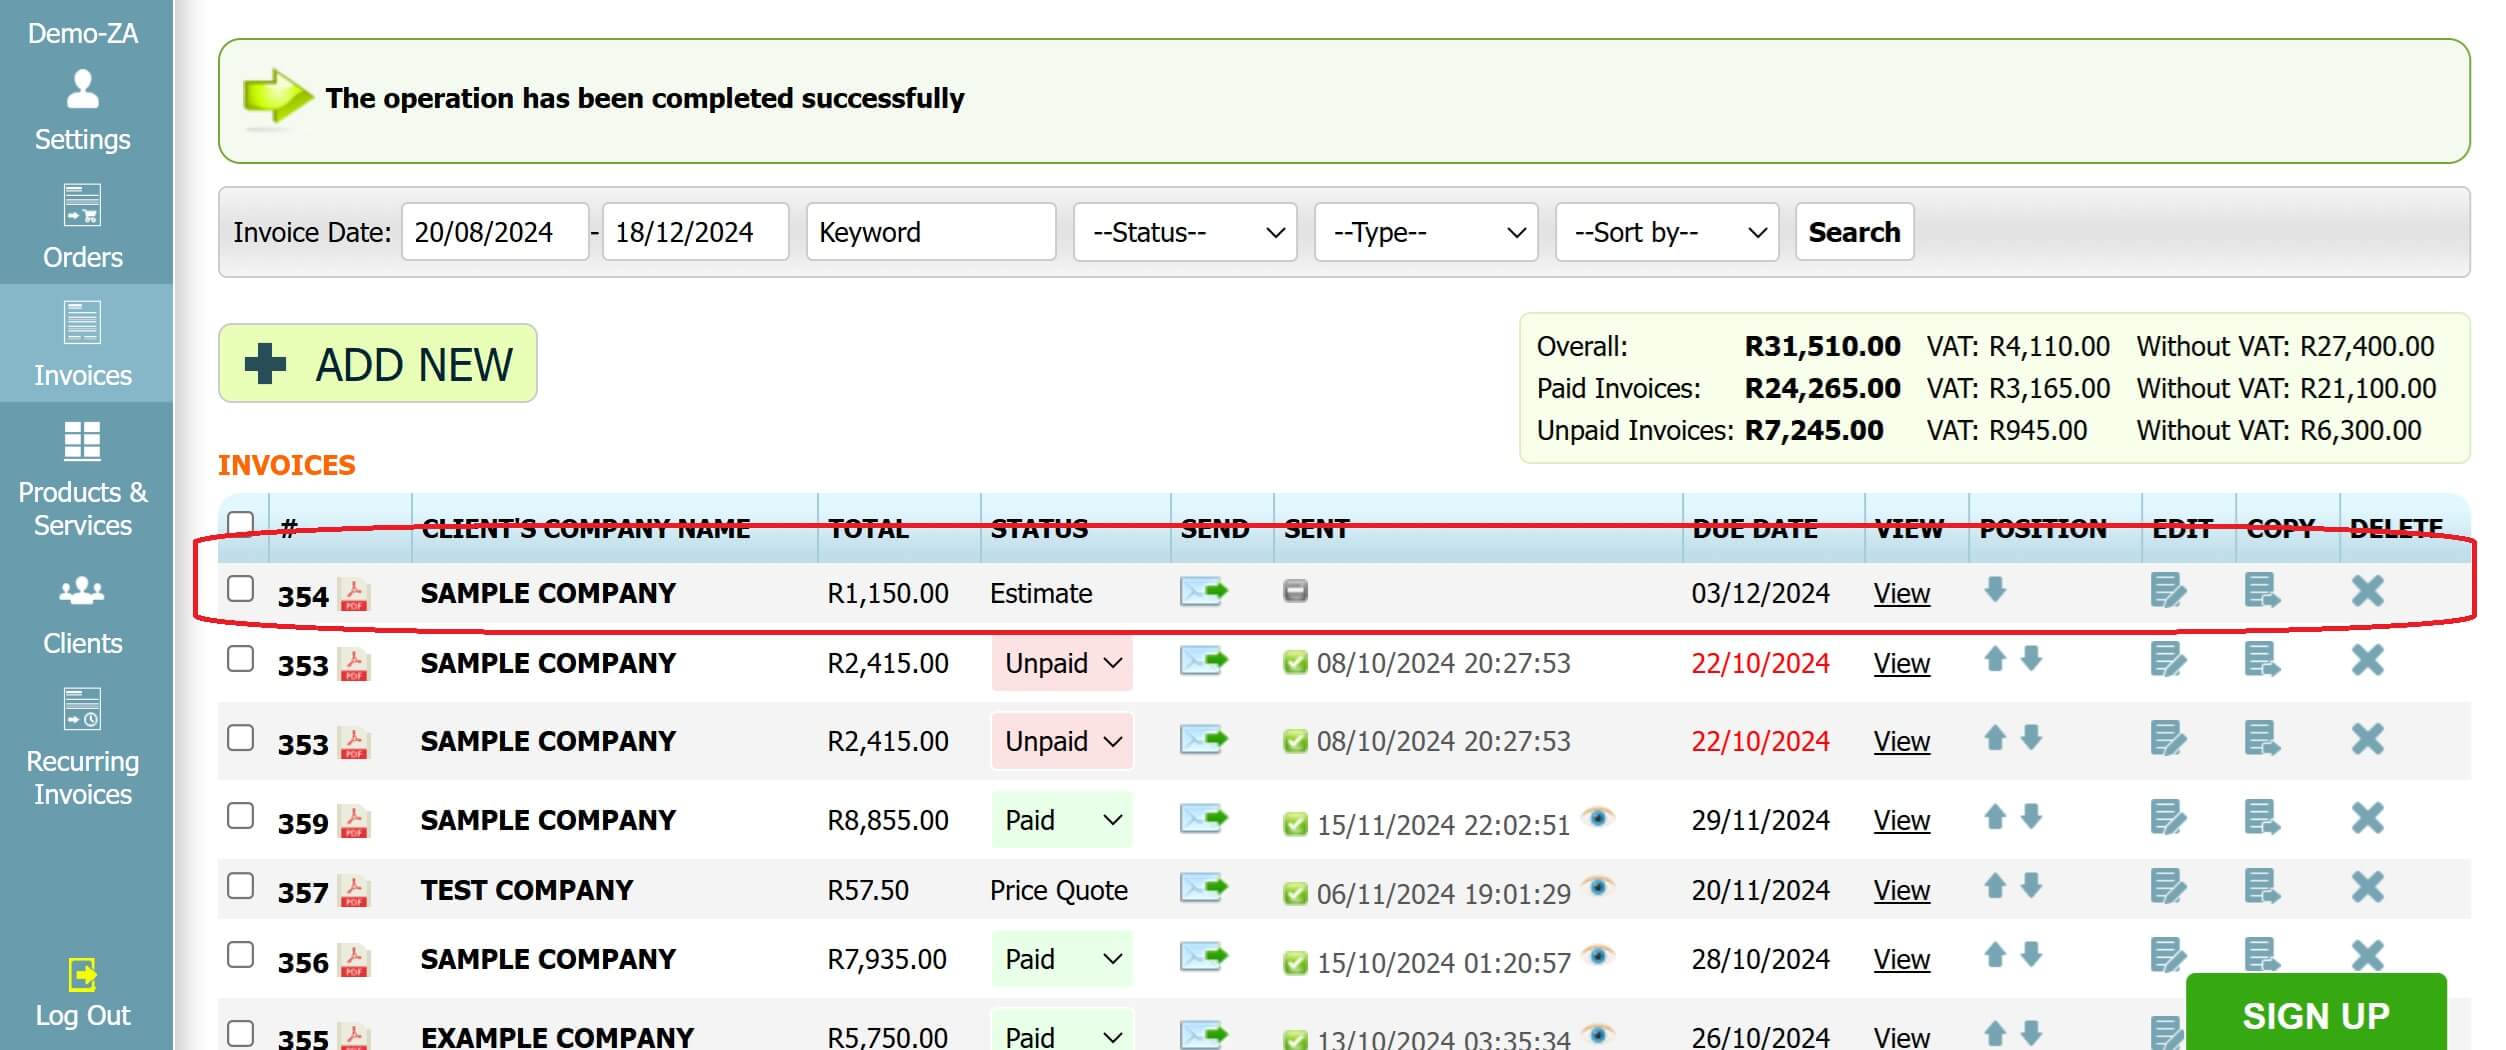Image resolution: width=2506 pixels, height=1050 pixels.
Task: Click the copy icon for invoice 357
Action: 2262,887
